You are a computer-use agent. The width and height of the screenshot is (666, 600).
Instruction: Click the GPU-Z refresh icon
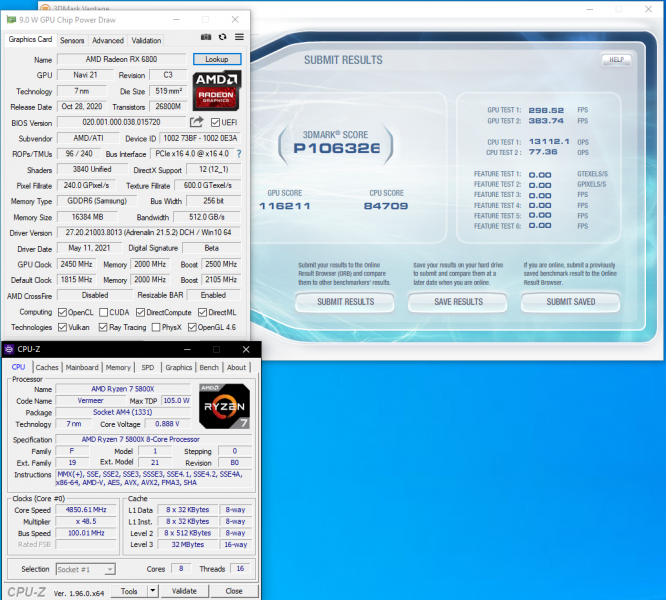coord(222,39)
